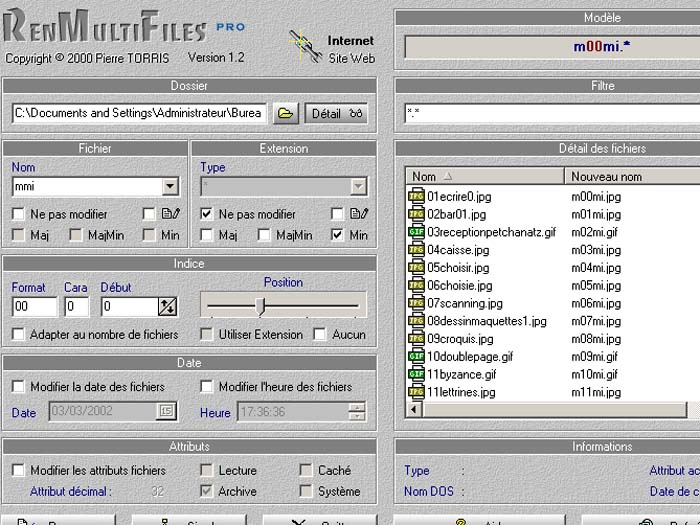Uncheck Ne pas modifier in Extension panel

point(206,214)
